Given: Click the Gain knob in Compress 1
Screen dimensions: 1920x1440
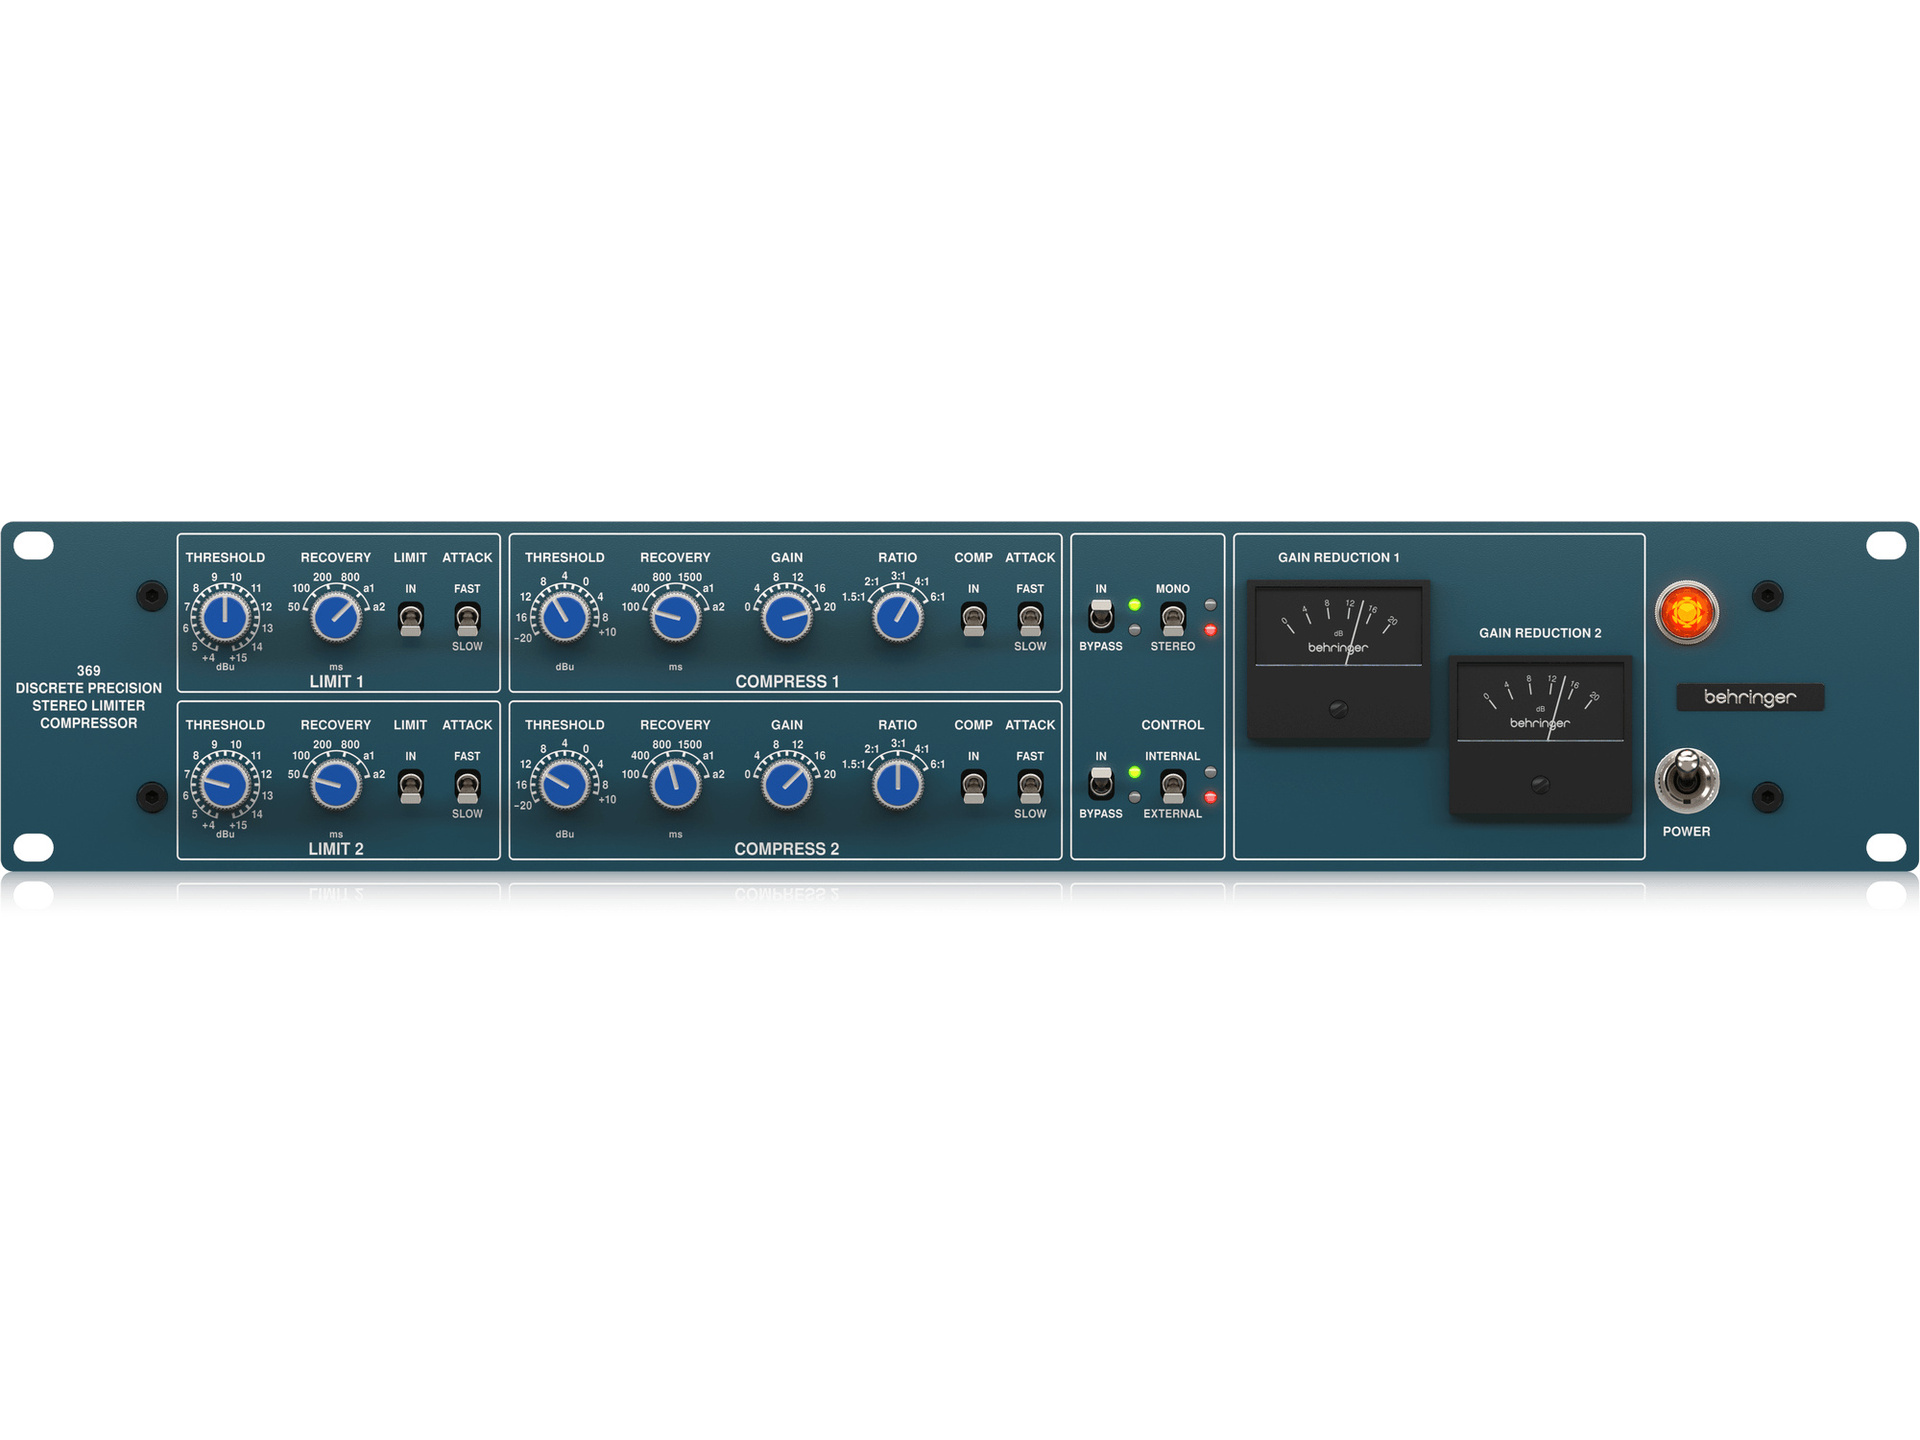Looking at the screenshot, I should (787, 617).
